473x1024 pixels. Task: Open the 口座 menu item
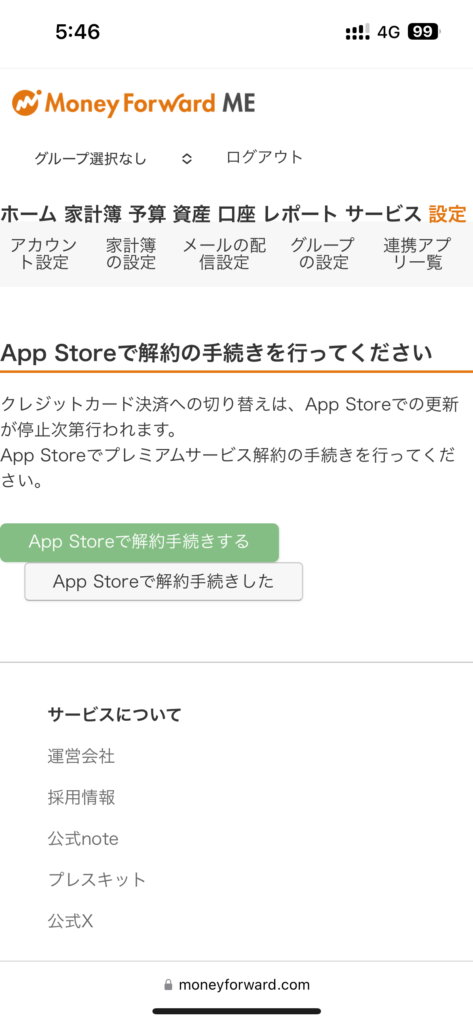[x=237, y=214]
